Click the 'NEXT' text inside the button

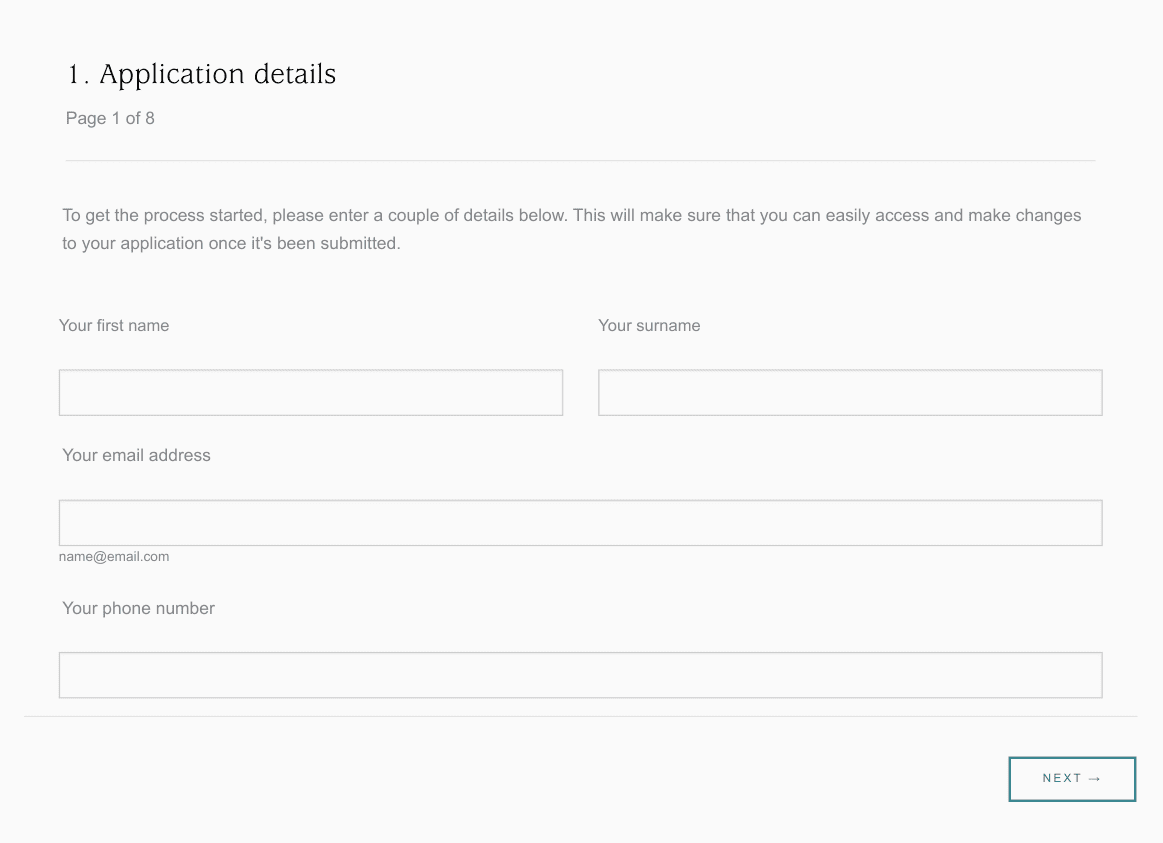coord(1061,779)
